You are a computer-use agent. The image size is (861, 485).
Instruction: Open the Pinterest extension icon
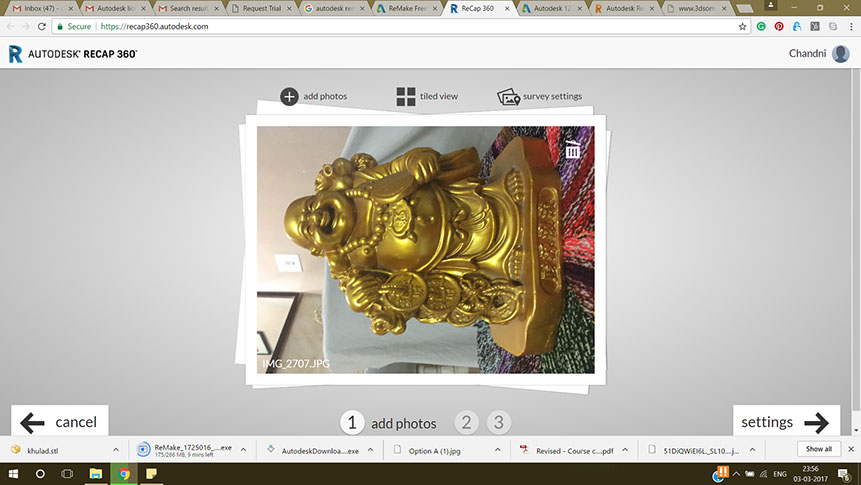[779, 26]
